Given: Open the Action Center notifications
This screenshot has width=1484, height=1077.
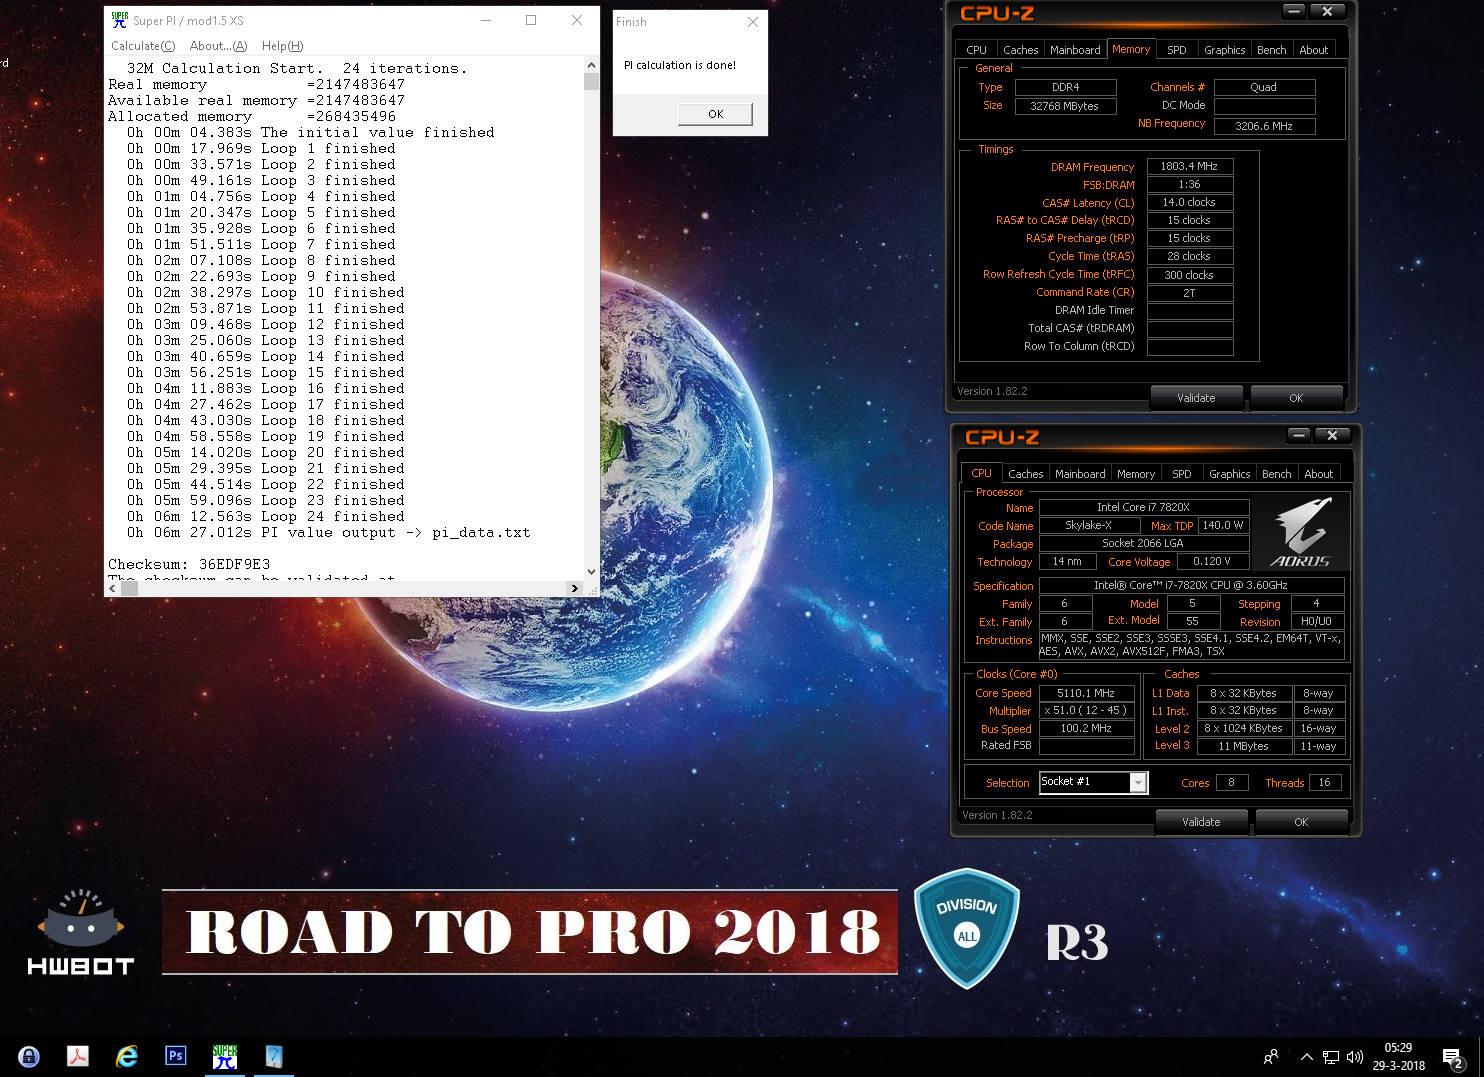Looking at the screenshot, I should point(1454,1058).
